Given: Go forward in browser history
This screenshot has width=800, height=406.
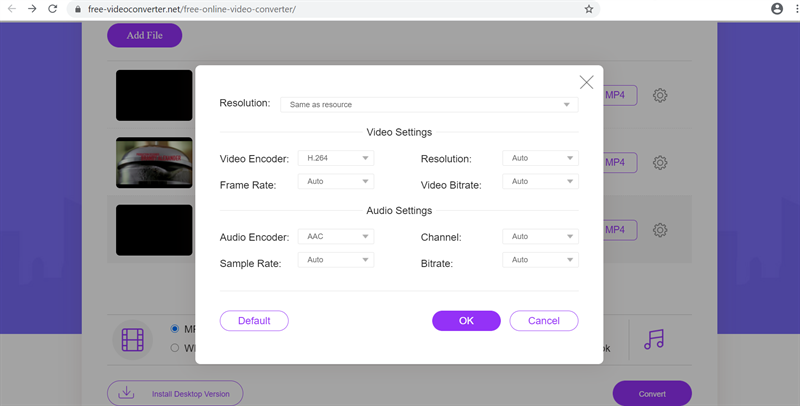Looking at the screenshot, I should (32, 9).
